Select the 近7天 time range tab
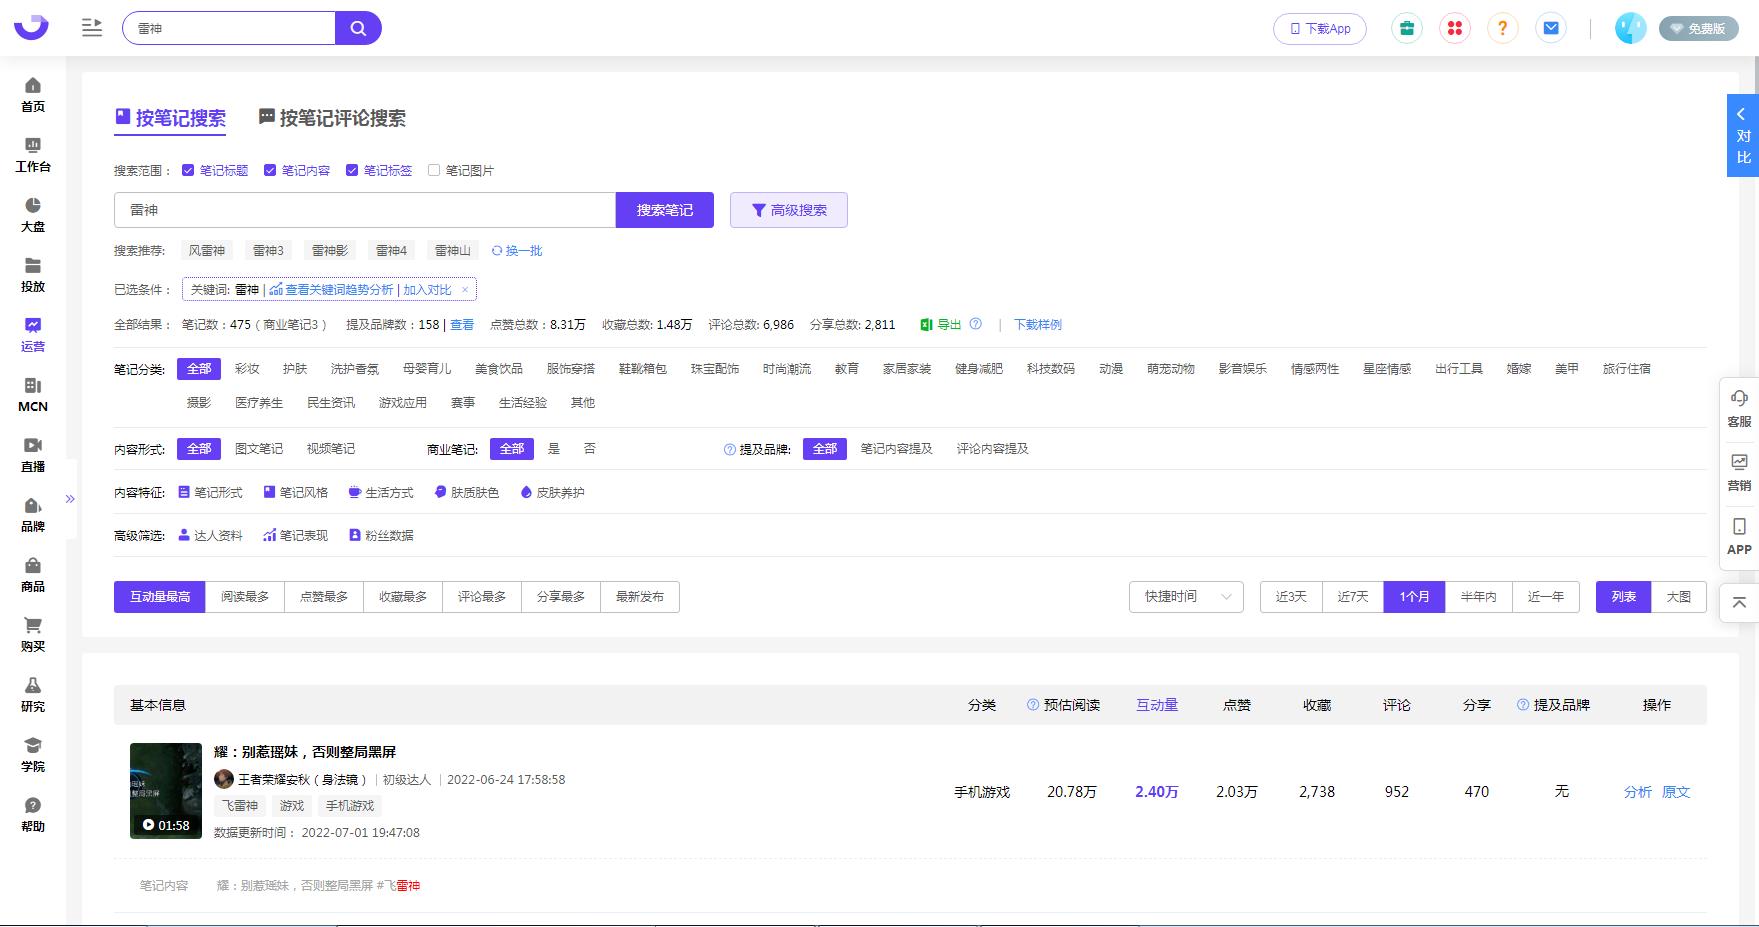The image size is (1759, 927). pos(1353,597)
